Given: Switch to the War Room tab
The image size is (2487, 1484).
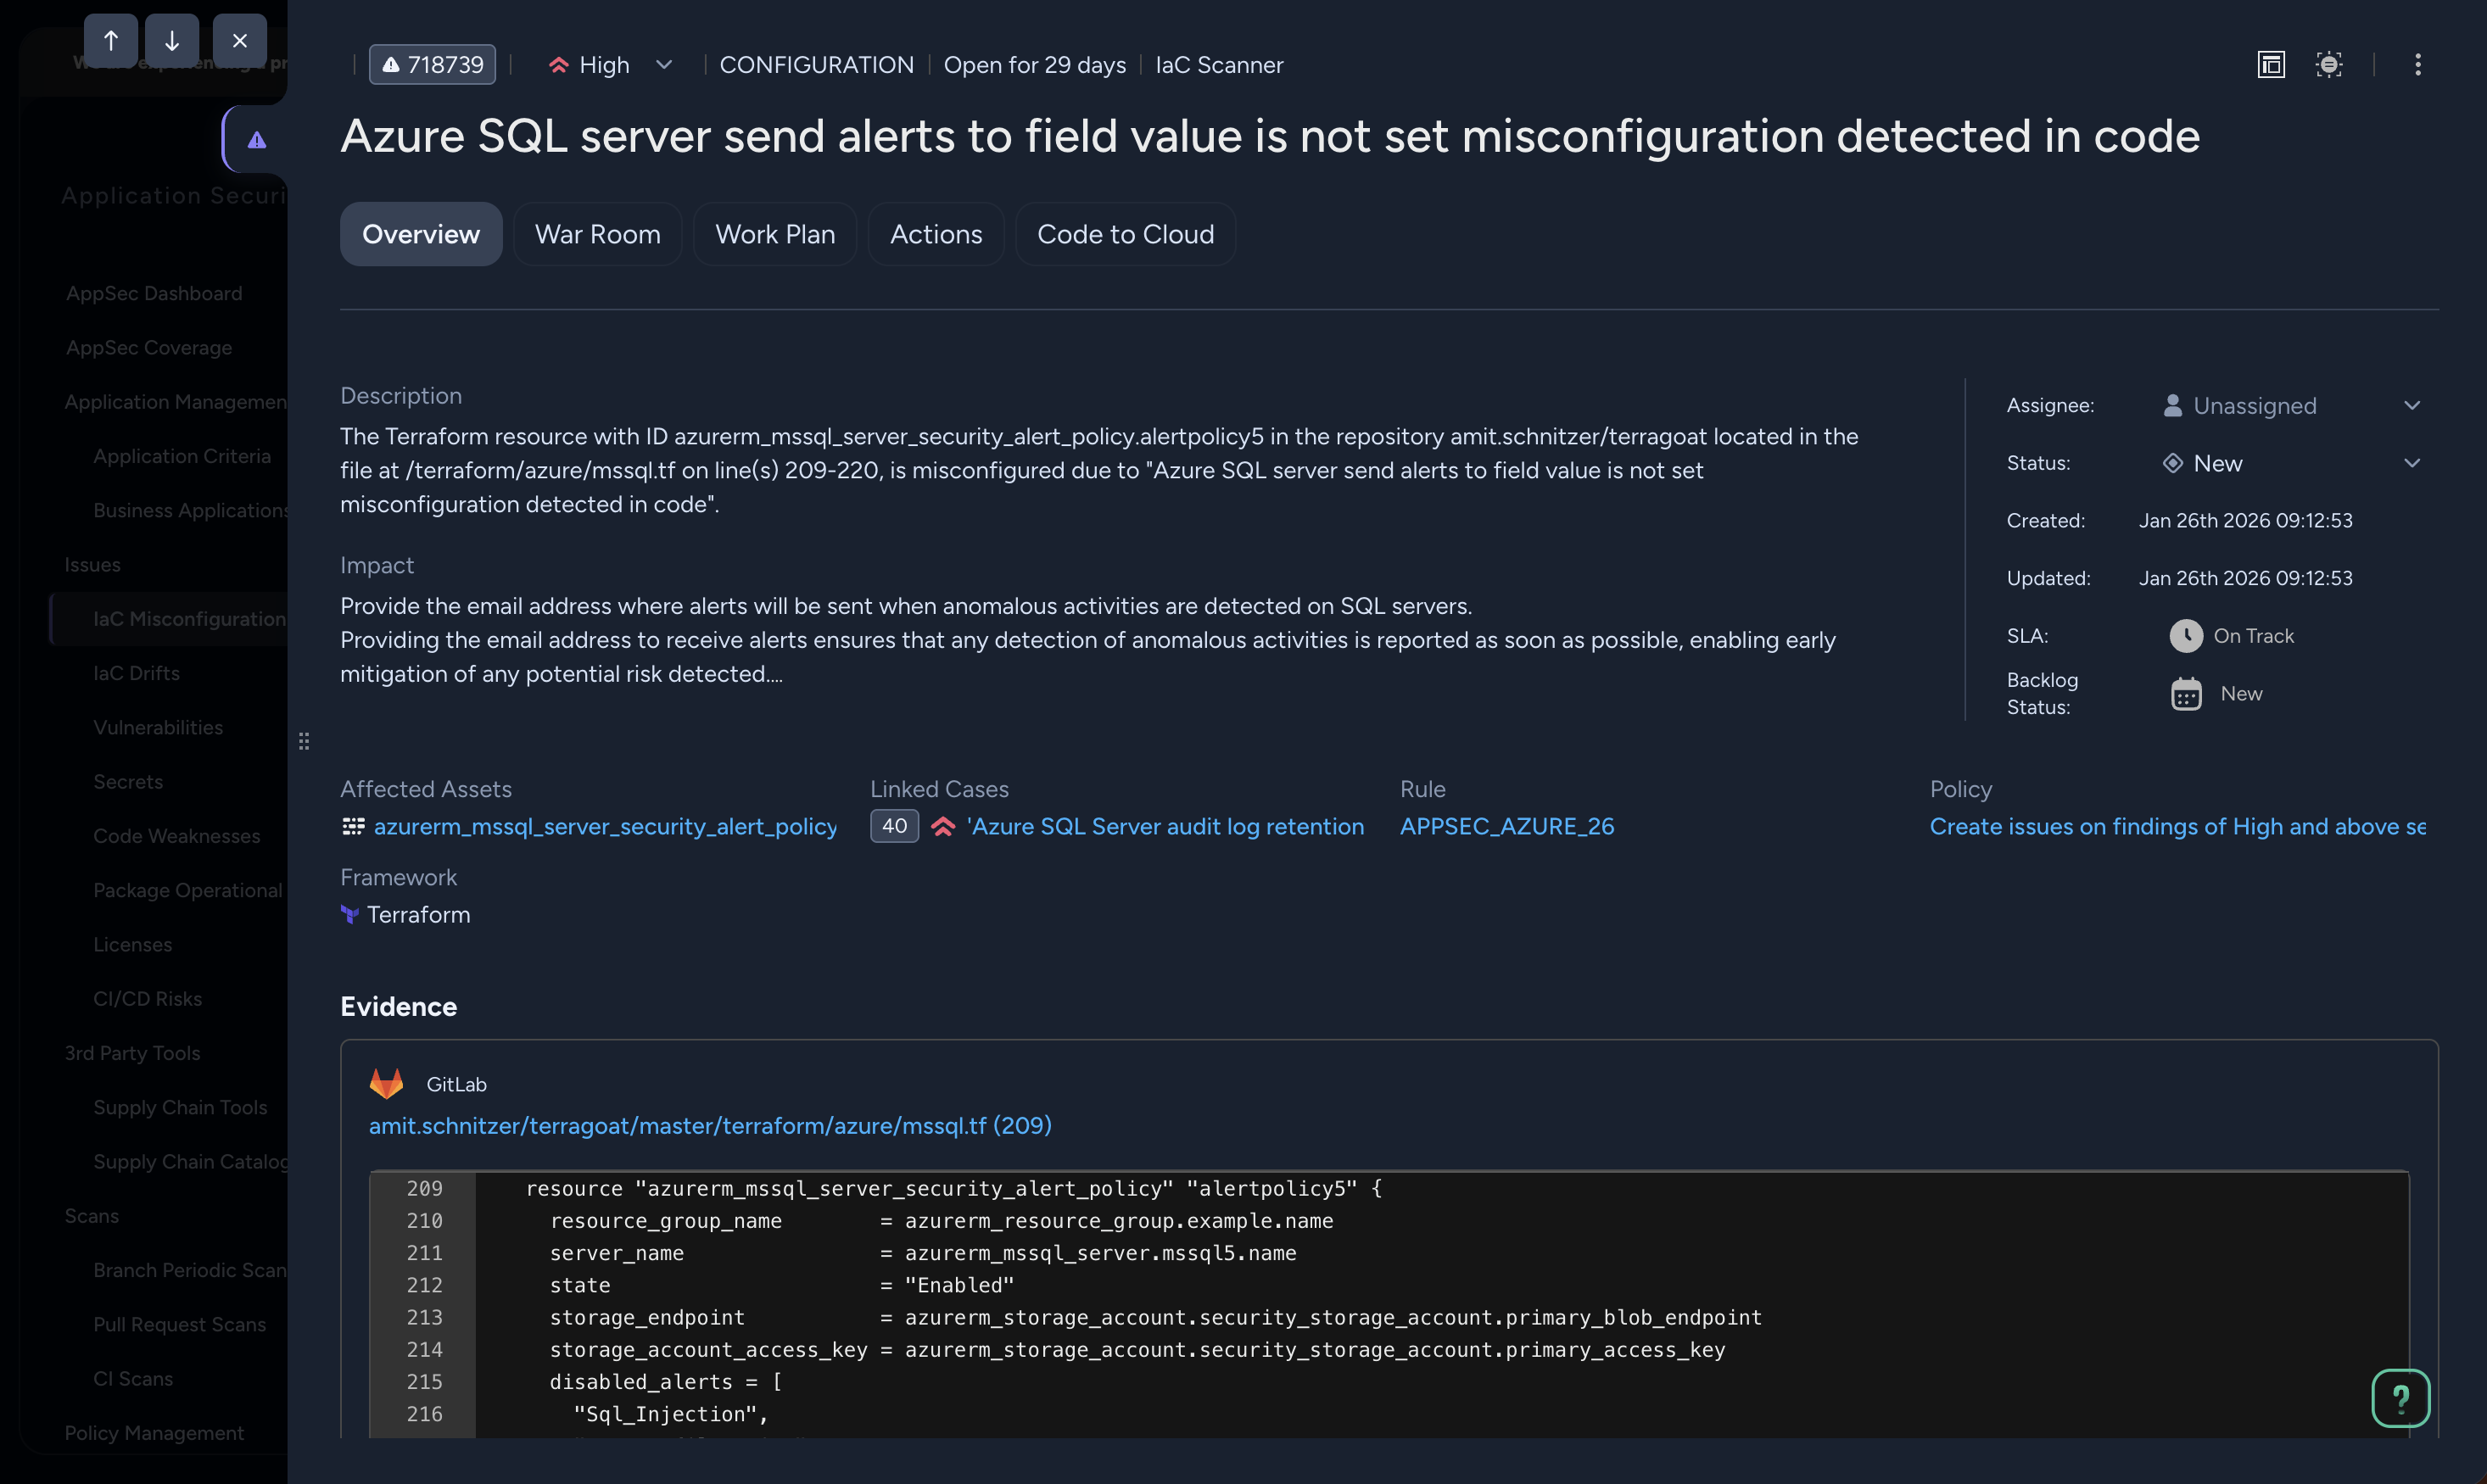Looking at the screenshot, I should [597, 233].
